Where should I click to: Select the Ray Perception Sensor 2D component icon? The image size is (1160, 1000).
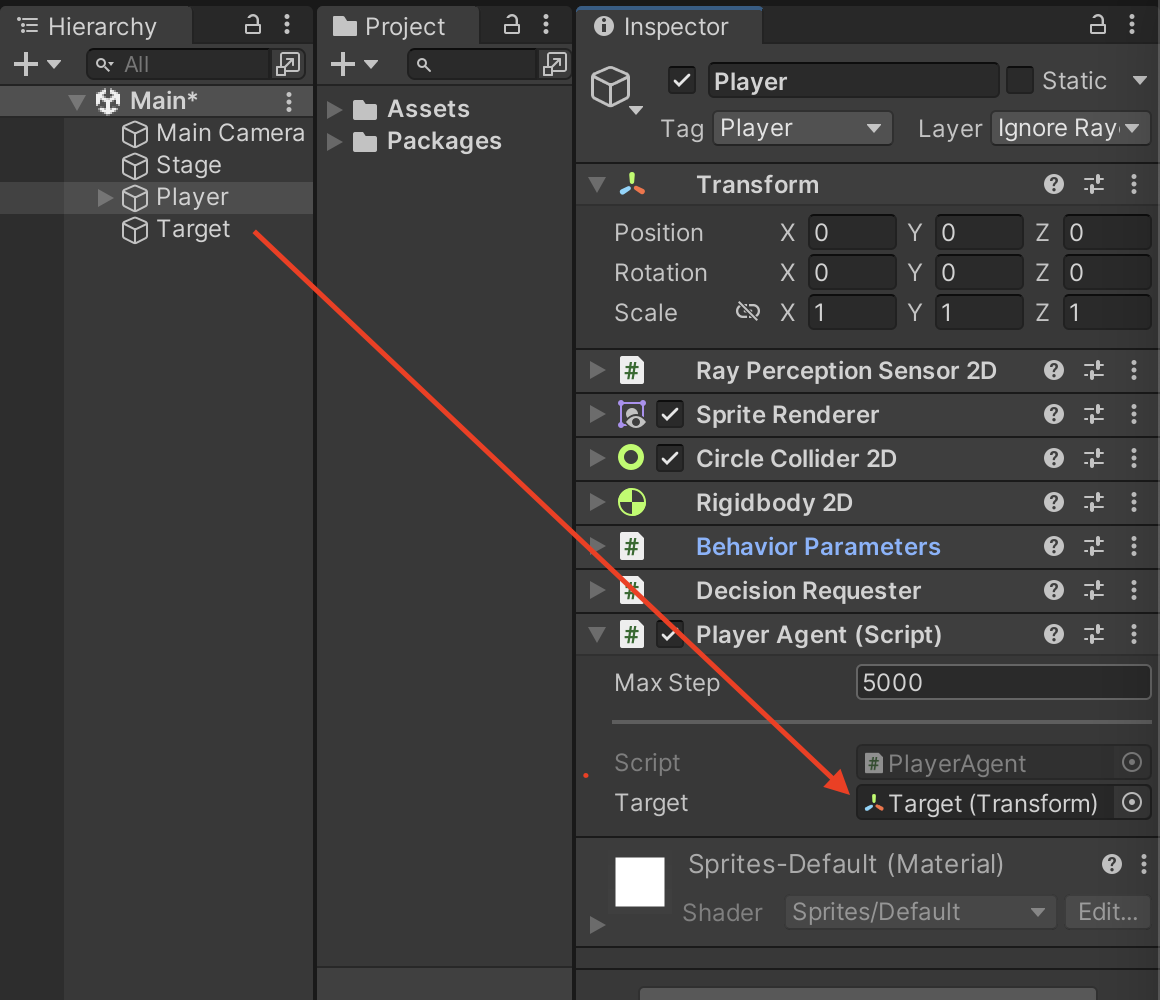(632, 371)
